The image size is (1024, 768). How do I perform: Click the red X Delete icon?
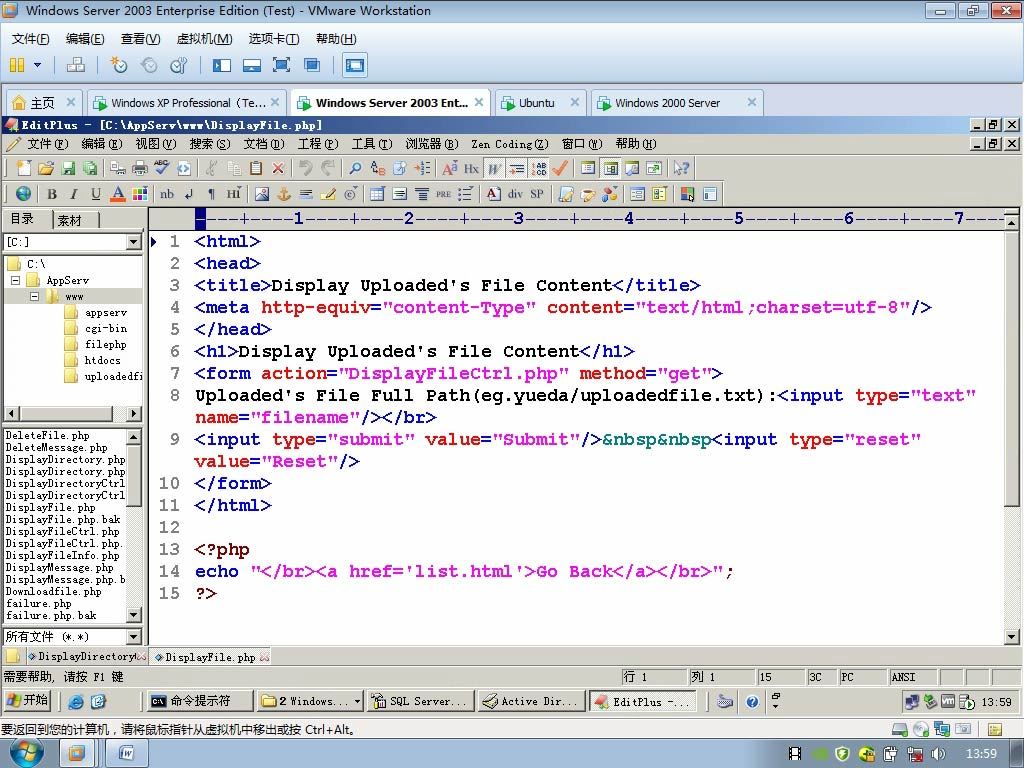pos(278,168)
